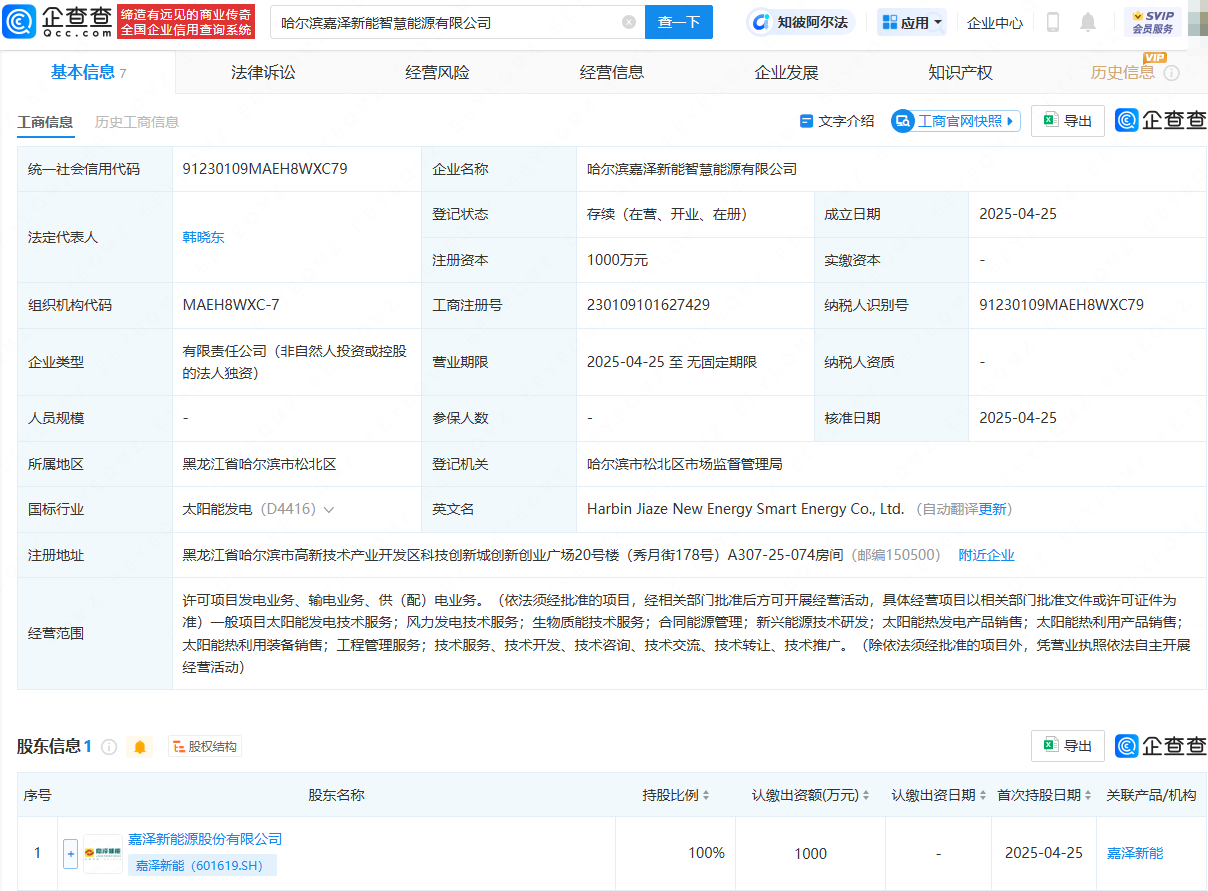Click 更新 in the English name row
The image size is (1208, 891).
993,510
